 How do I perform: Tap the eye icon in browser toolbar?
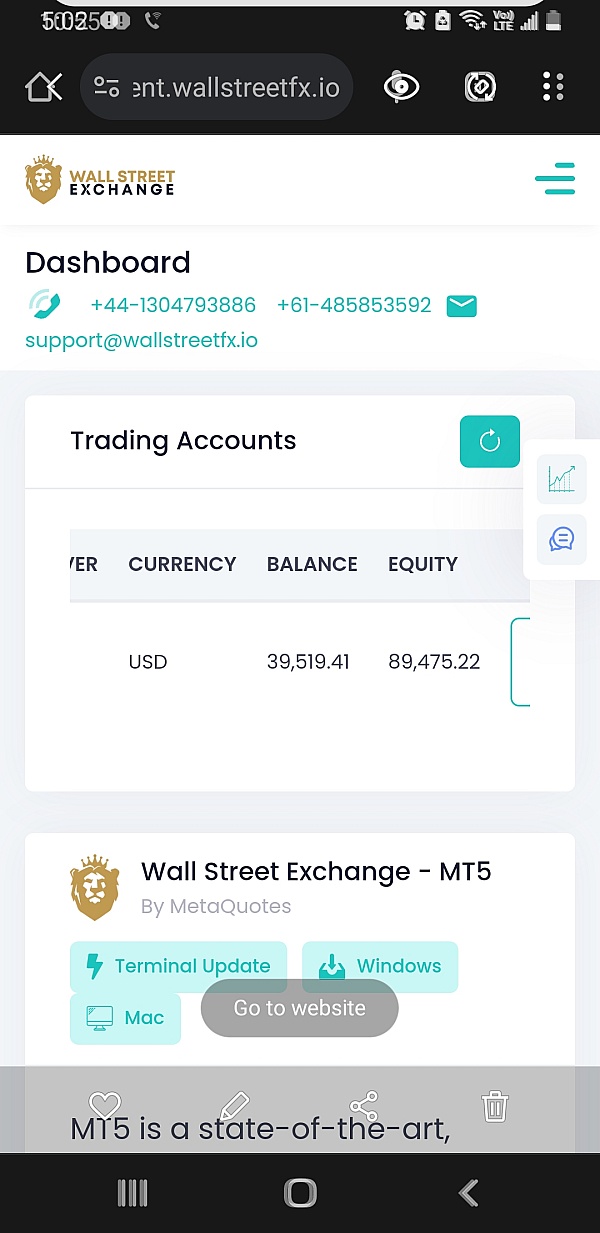[x=401, y=88]
